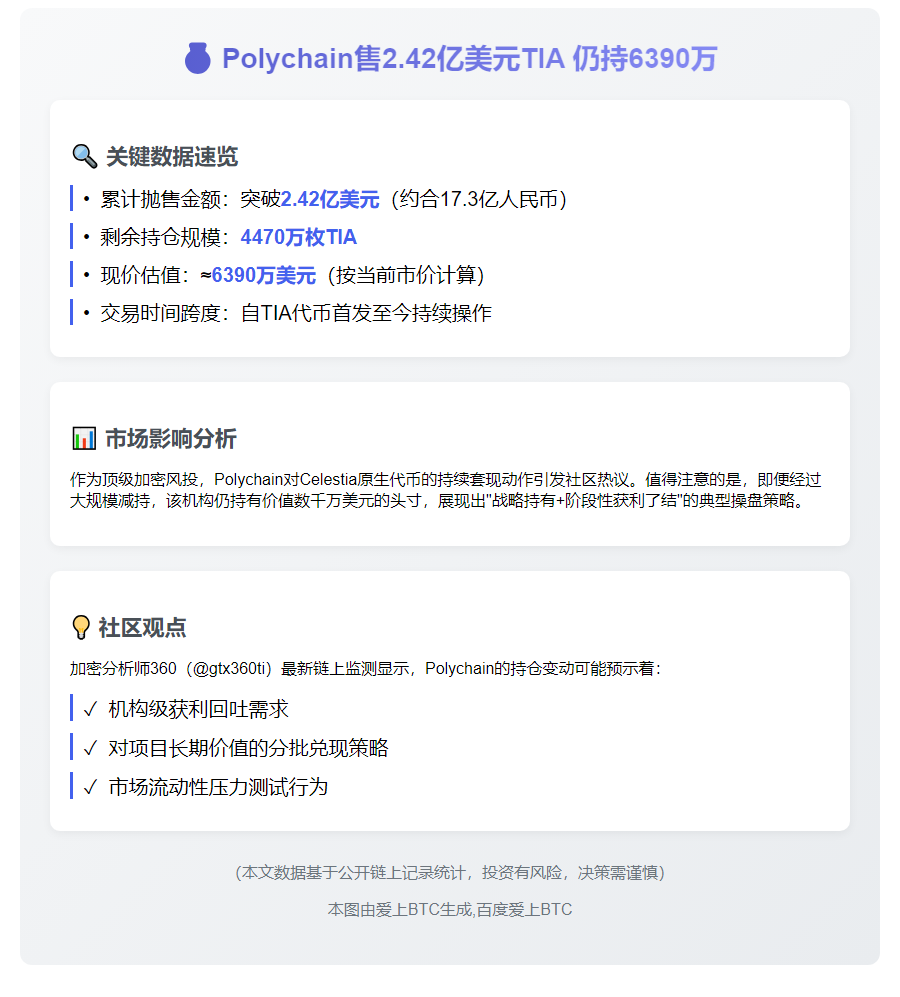This screenshot has width=900, height=997.
Task: Click the magnifying glass icon beside 关键数据速览
Action: click(84, 156)
